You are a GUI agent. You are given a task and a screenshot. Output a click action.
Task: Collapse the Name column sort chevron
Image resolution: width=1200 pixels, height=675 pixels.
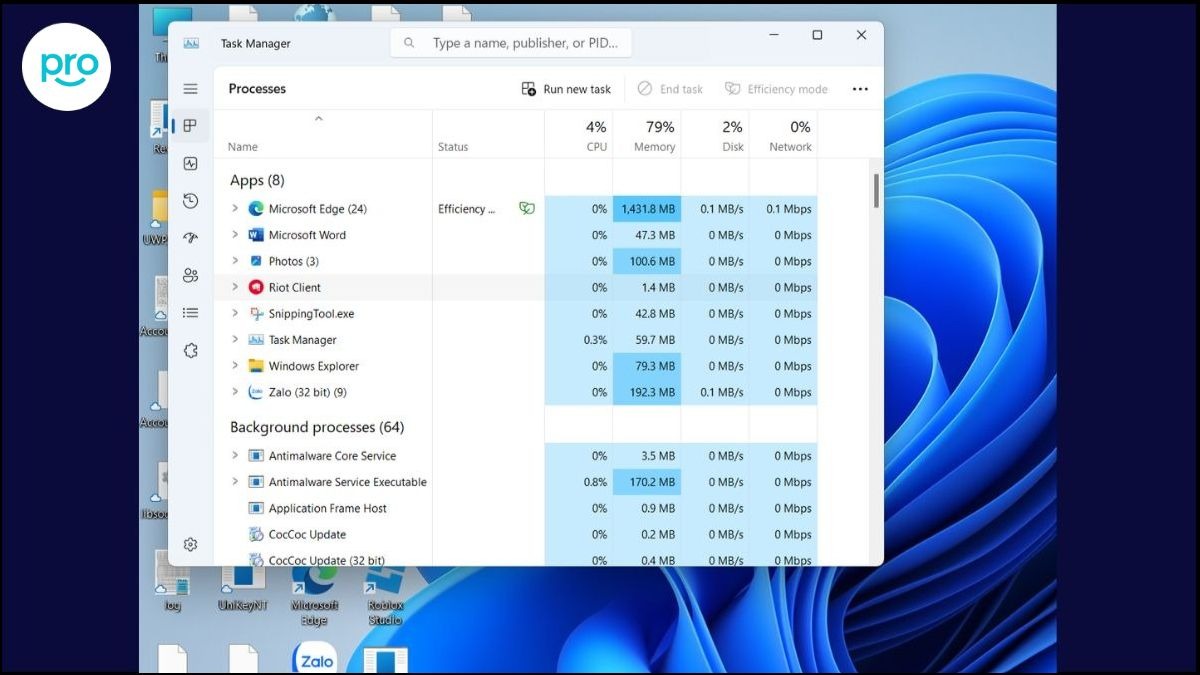point(319,118)
